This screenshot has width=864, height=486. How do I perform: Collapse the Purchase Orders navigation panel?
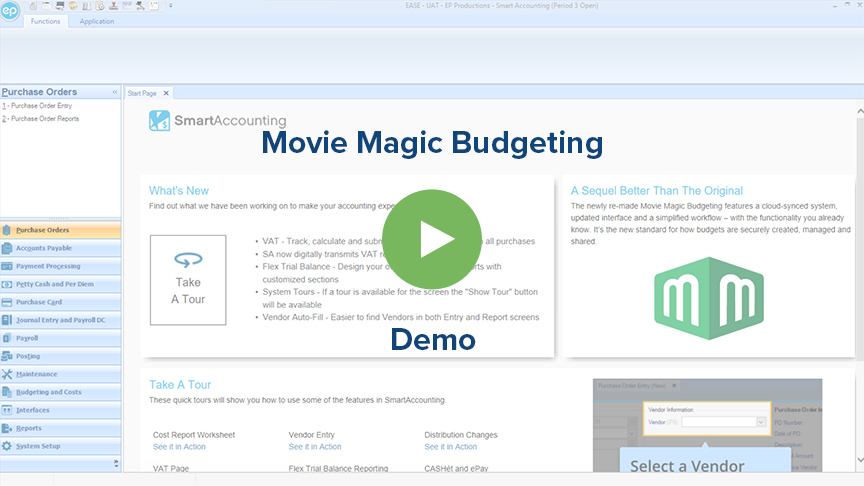coord(115,92)
